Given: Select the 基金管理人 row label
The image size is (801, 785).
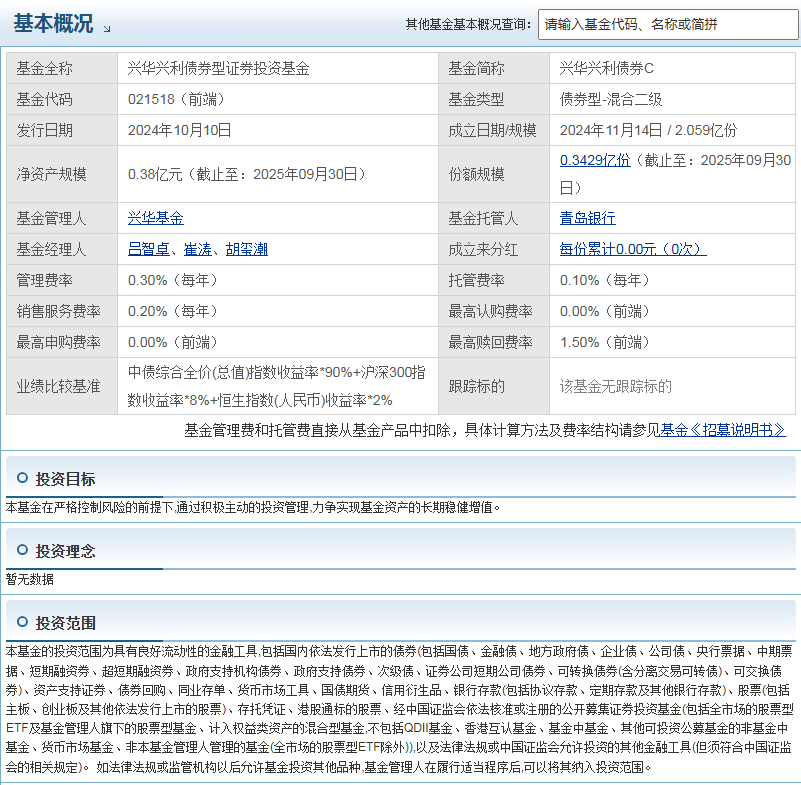Looking at the screenshot, I should click(52, 218).
